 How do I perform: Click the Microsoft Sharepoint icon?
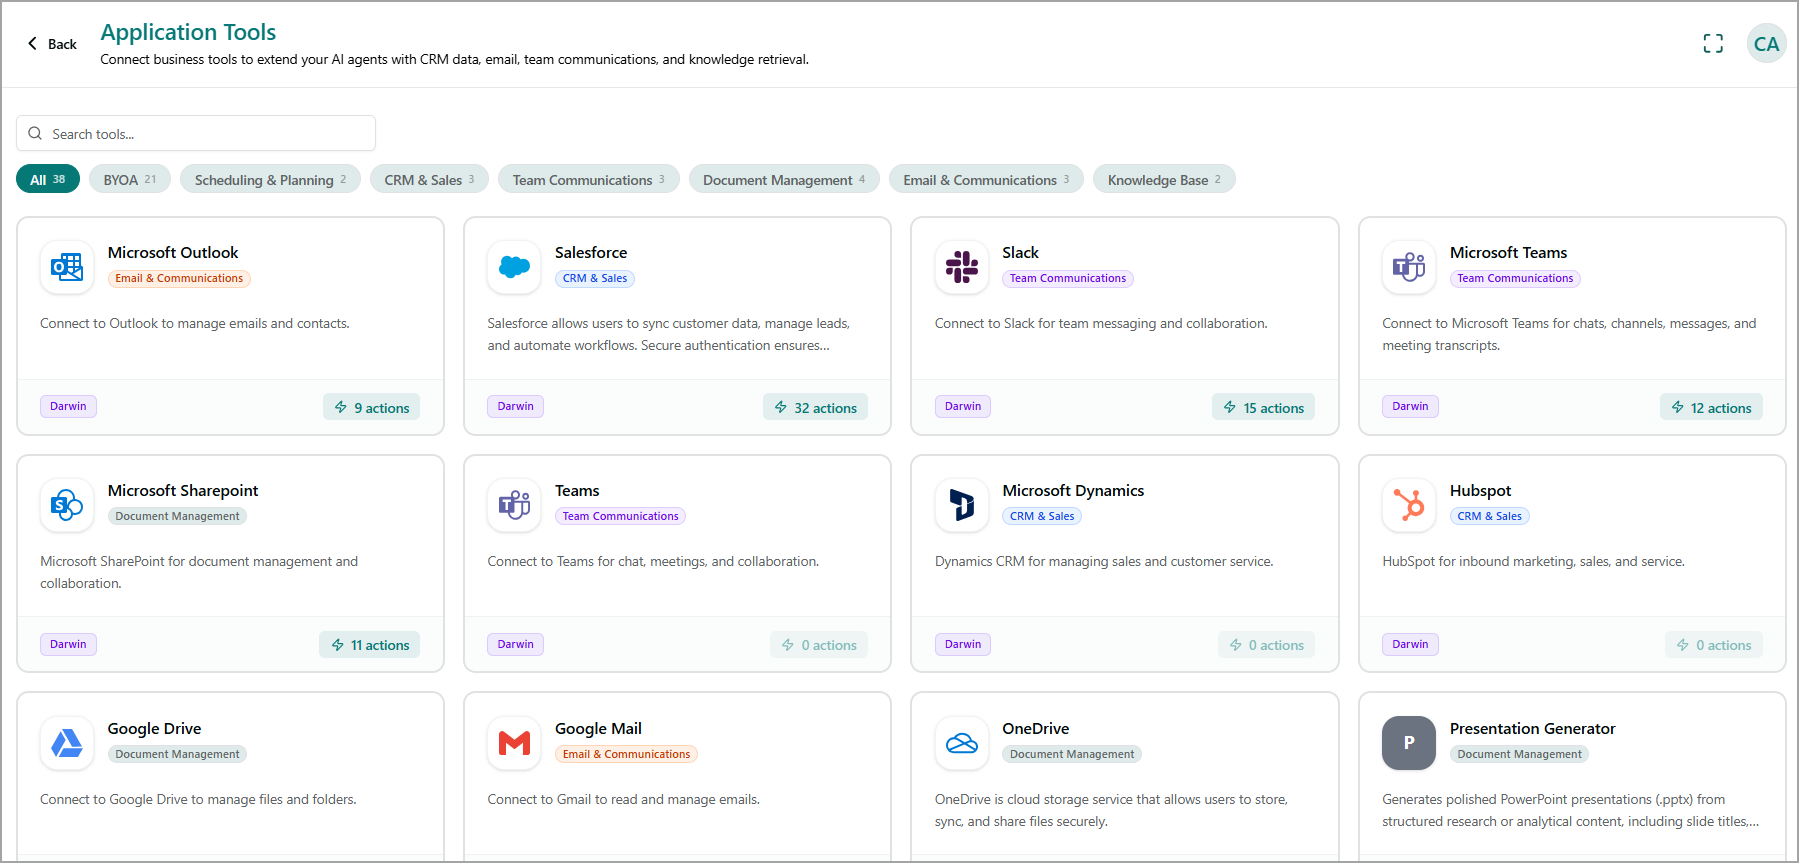pos(67,505)
